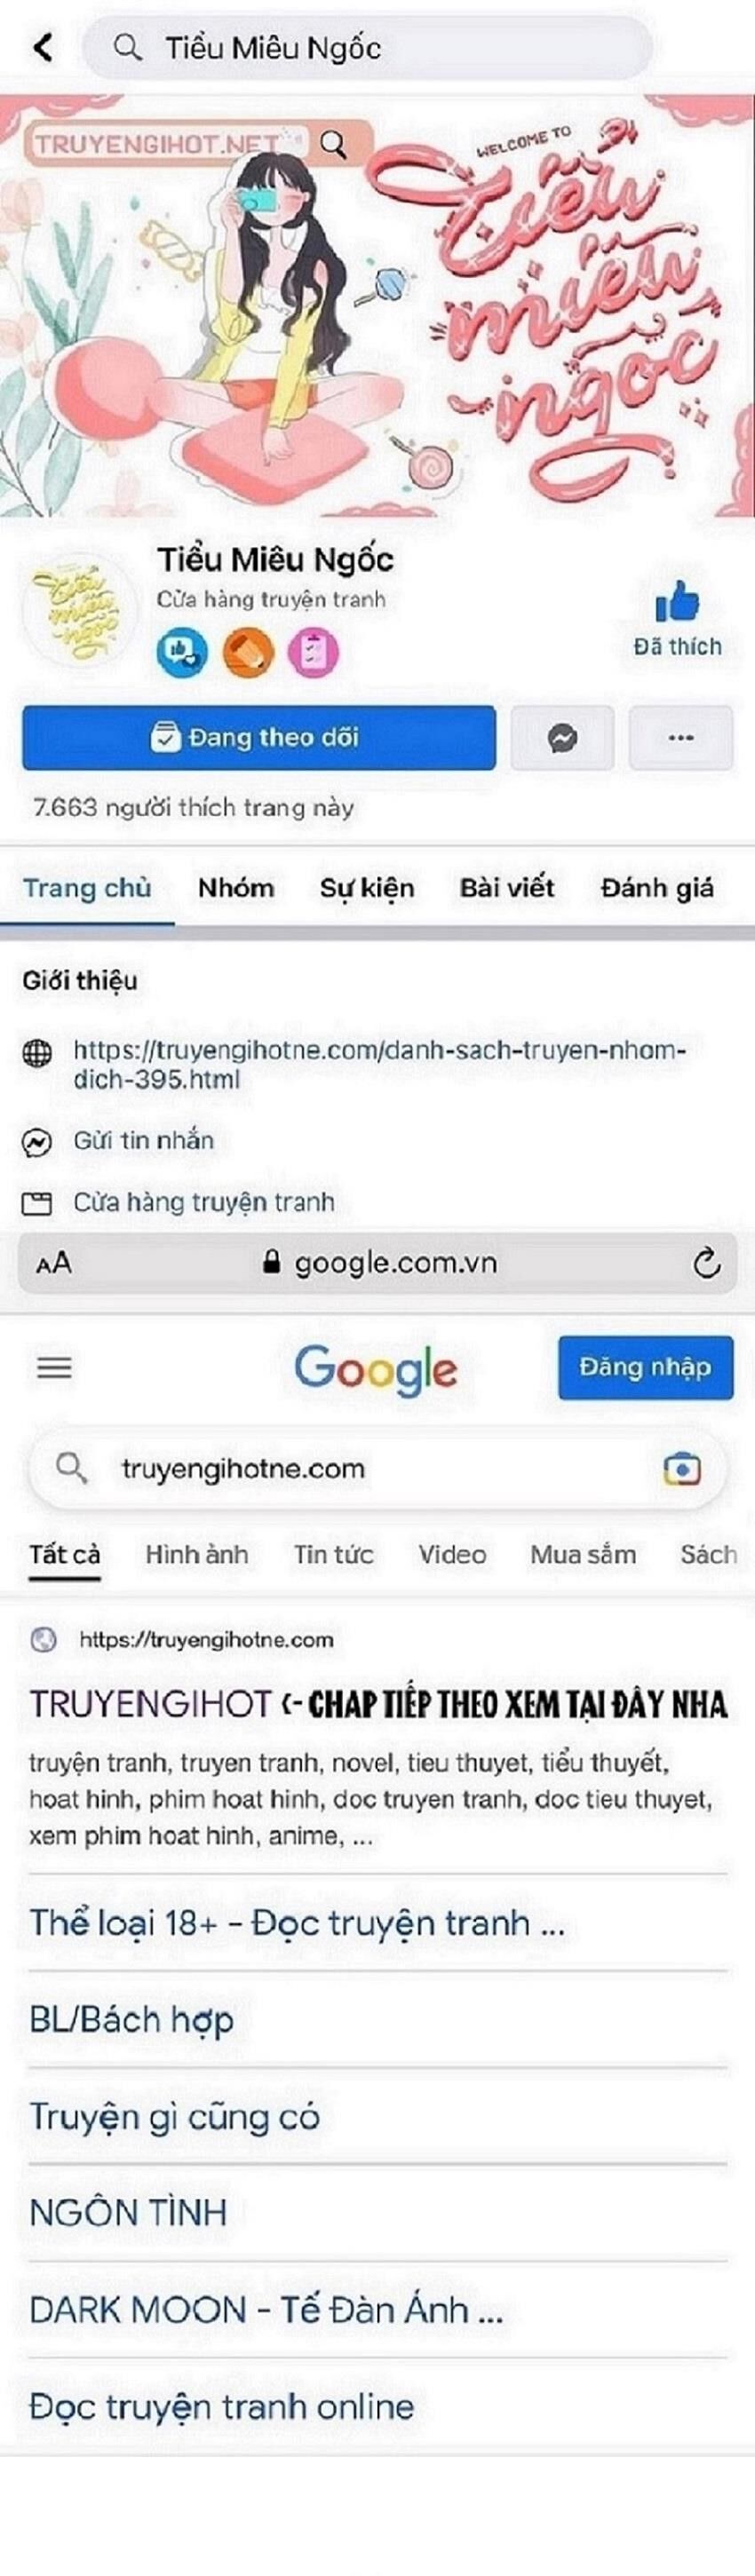The height and width of the screenshot is (2576, 755).
Task: Click the Google Lens camera icon
Action: coord(682,1469)
